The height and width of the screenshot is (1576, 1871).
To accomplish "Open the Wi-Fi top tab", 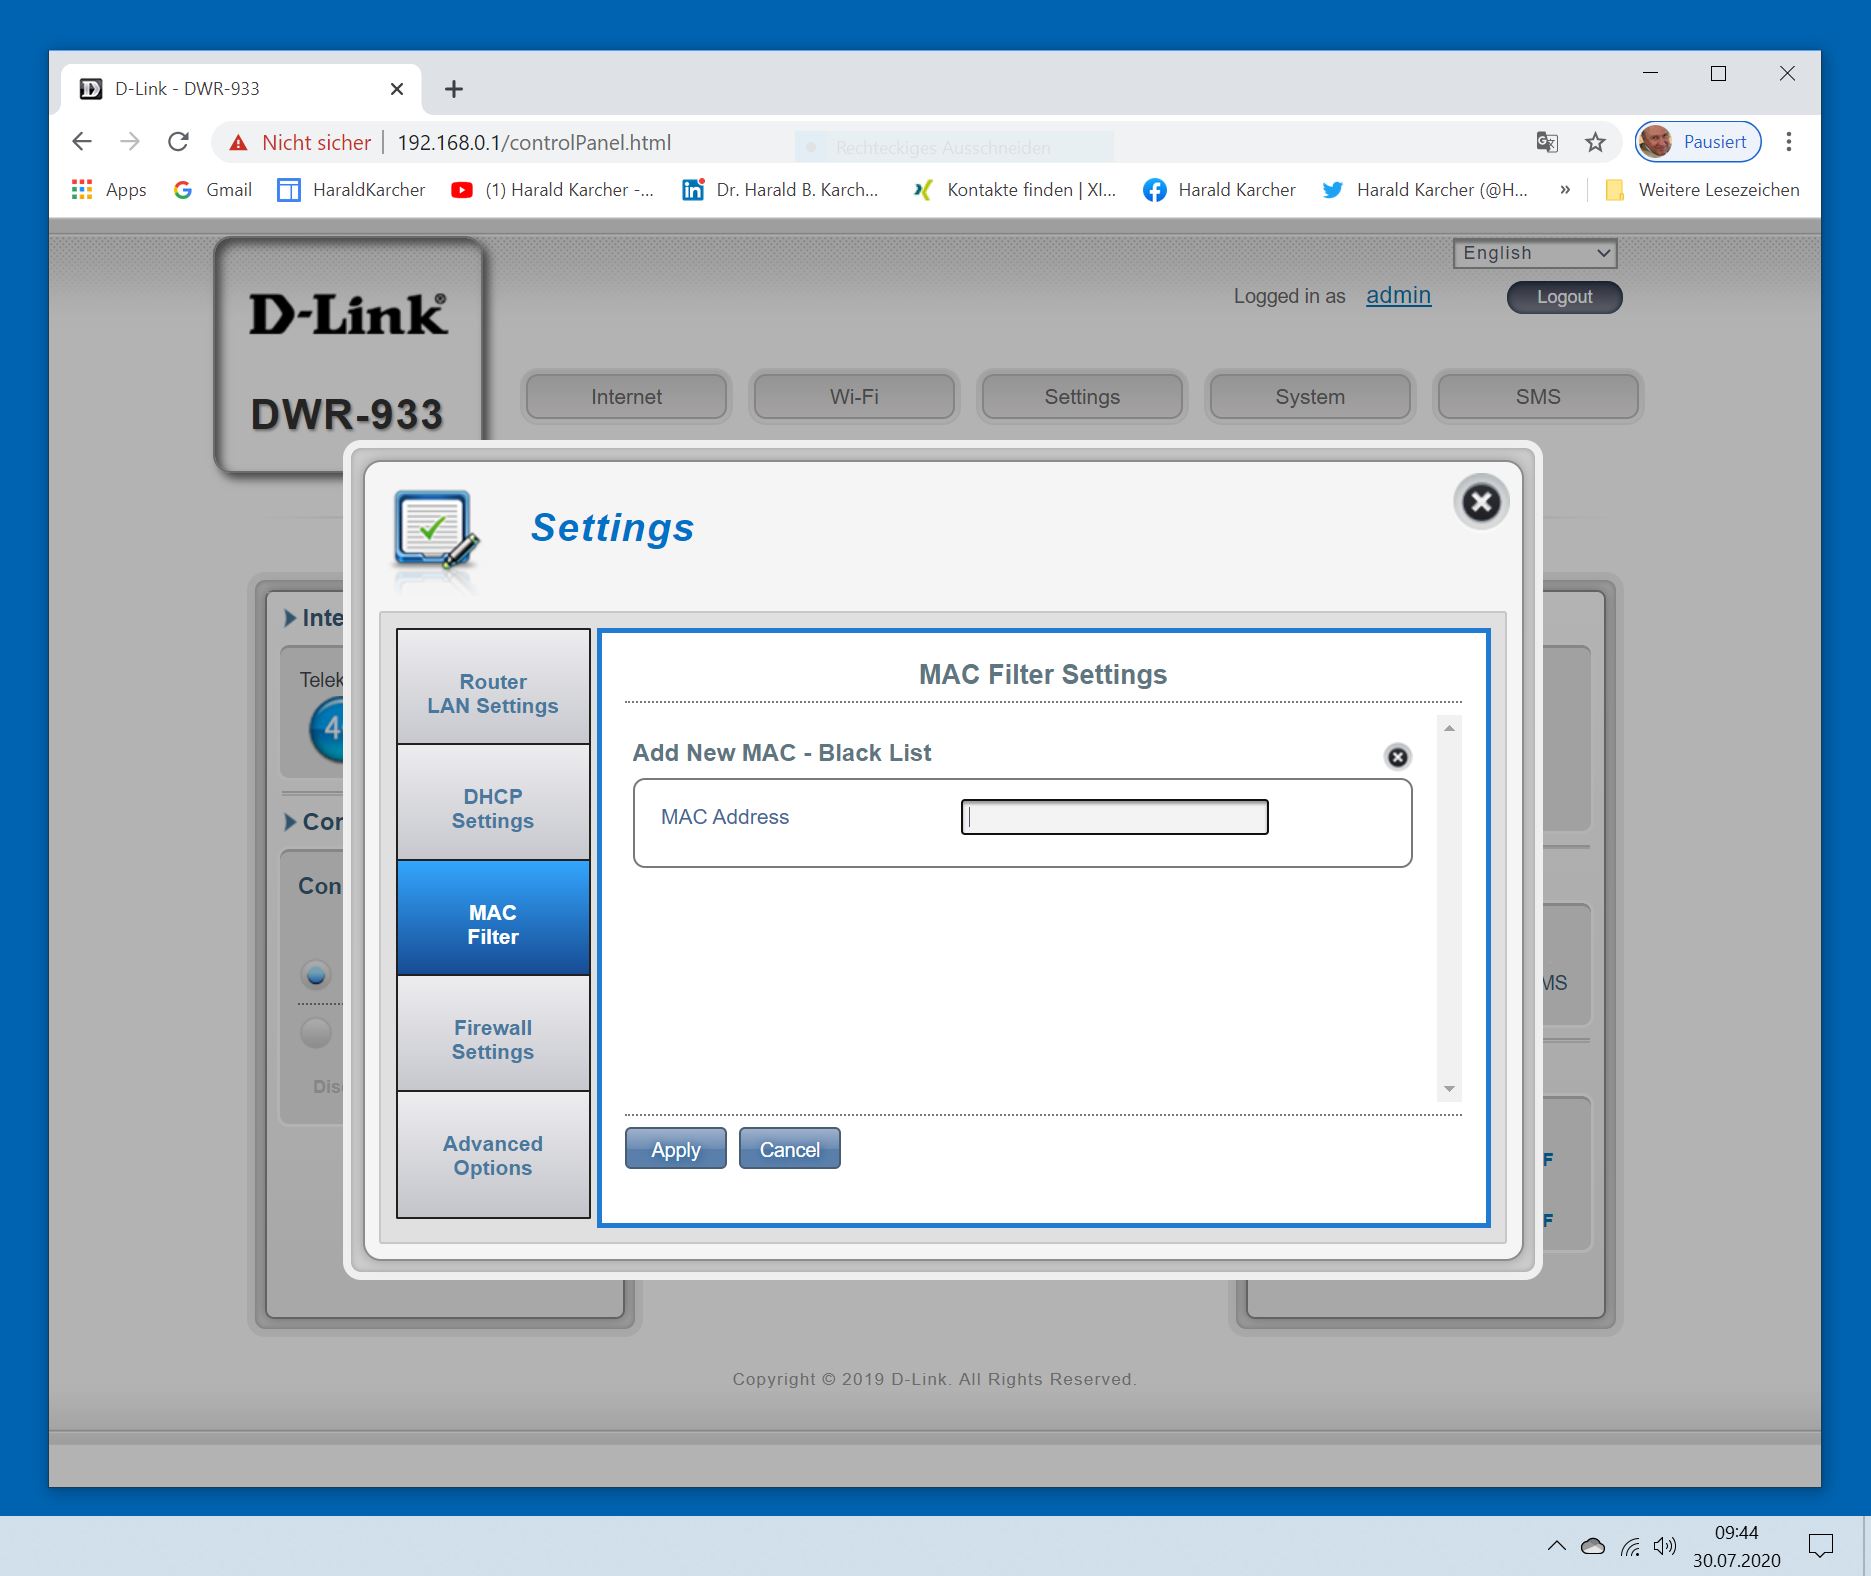I will pos(854,397).
